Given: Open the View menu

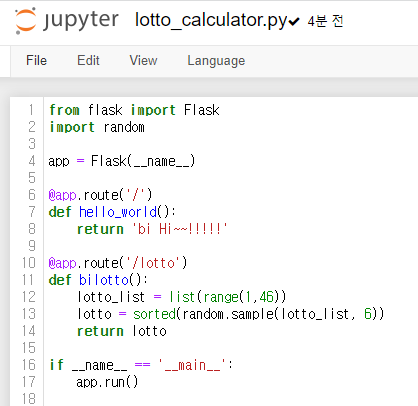Looking at the screenshot, I should [143, 61].
